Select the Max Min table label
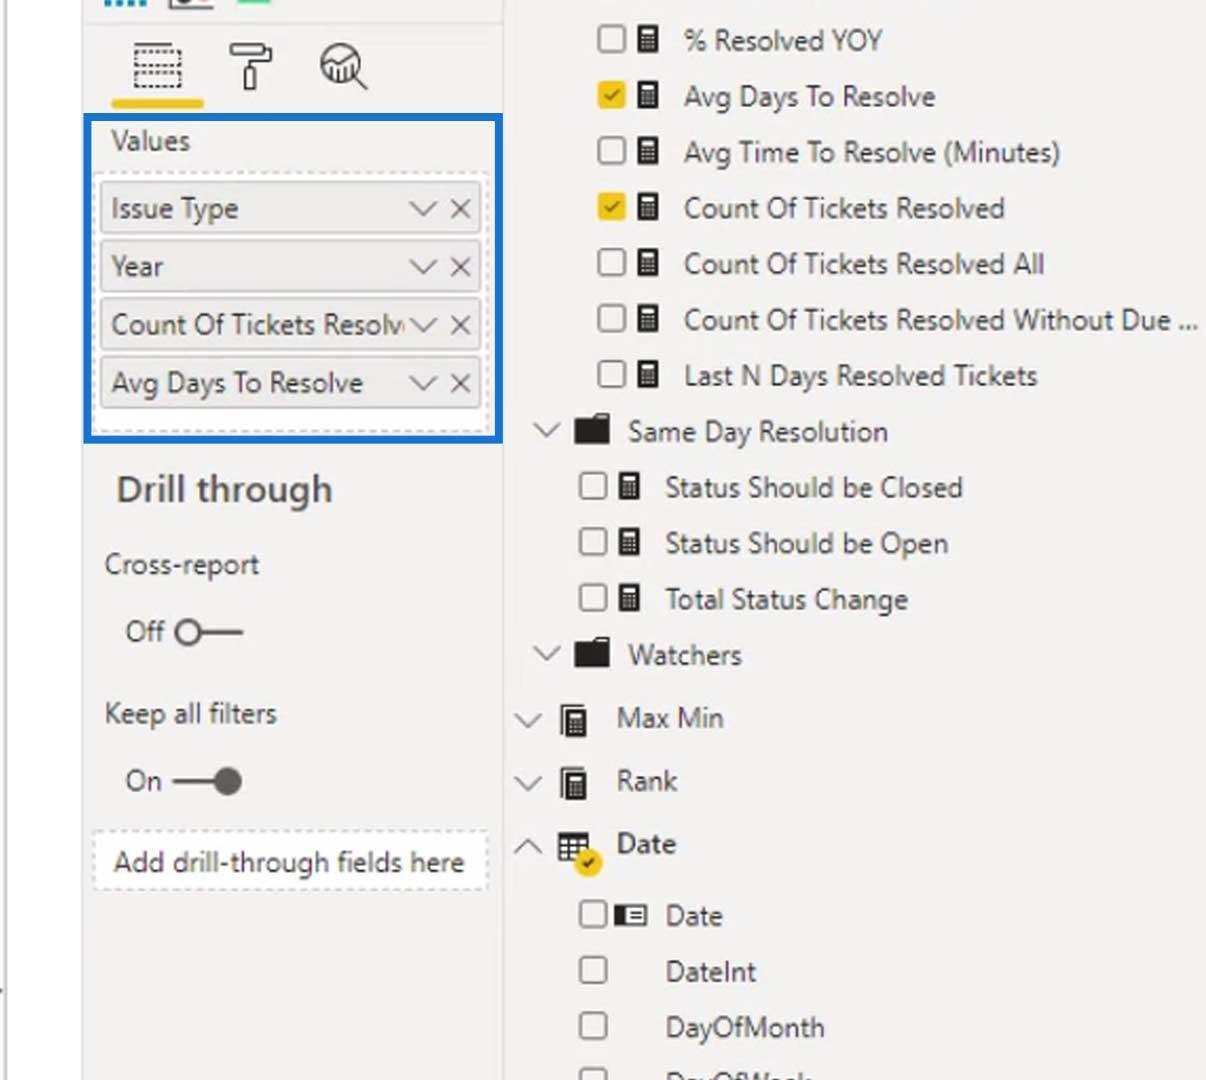Viewport: 1206px width, 1080px height. point(670,718)
